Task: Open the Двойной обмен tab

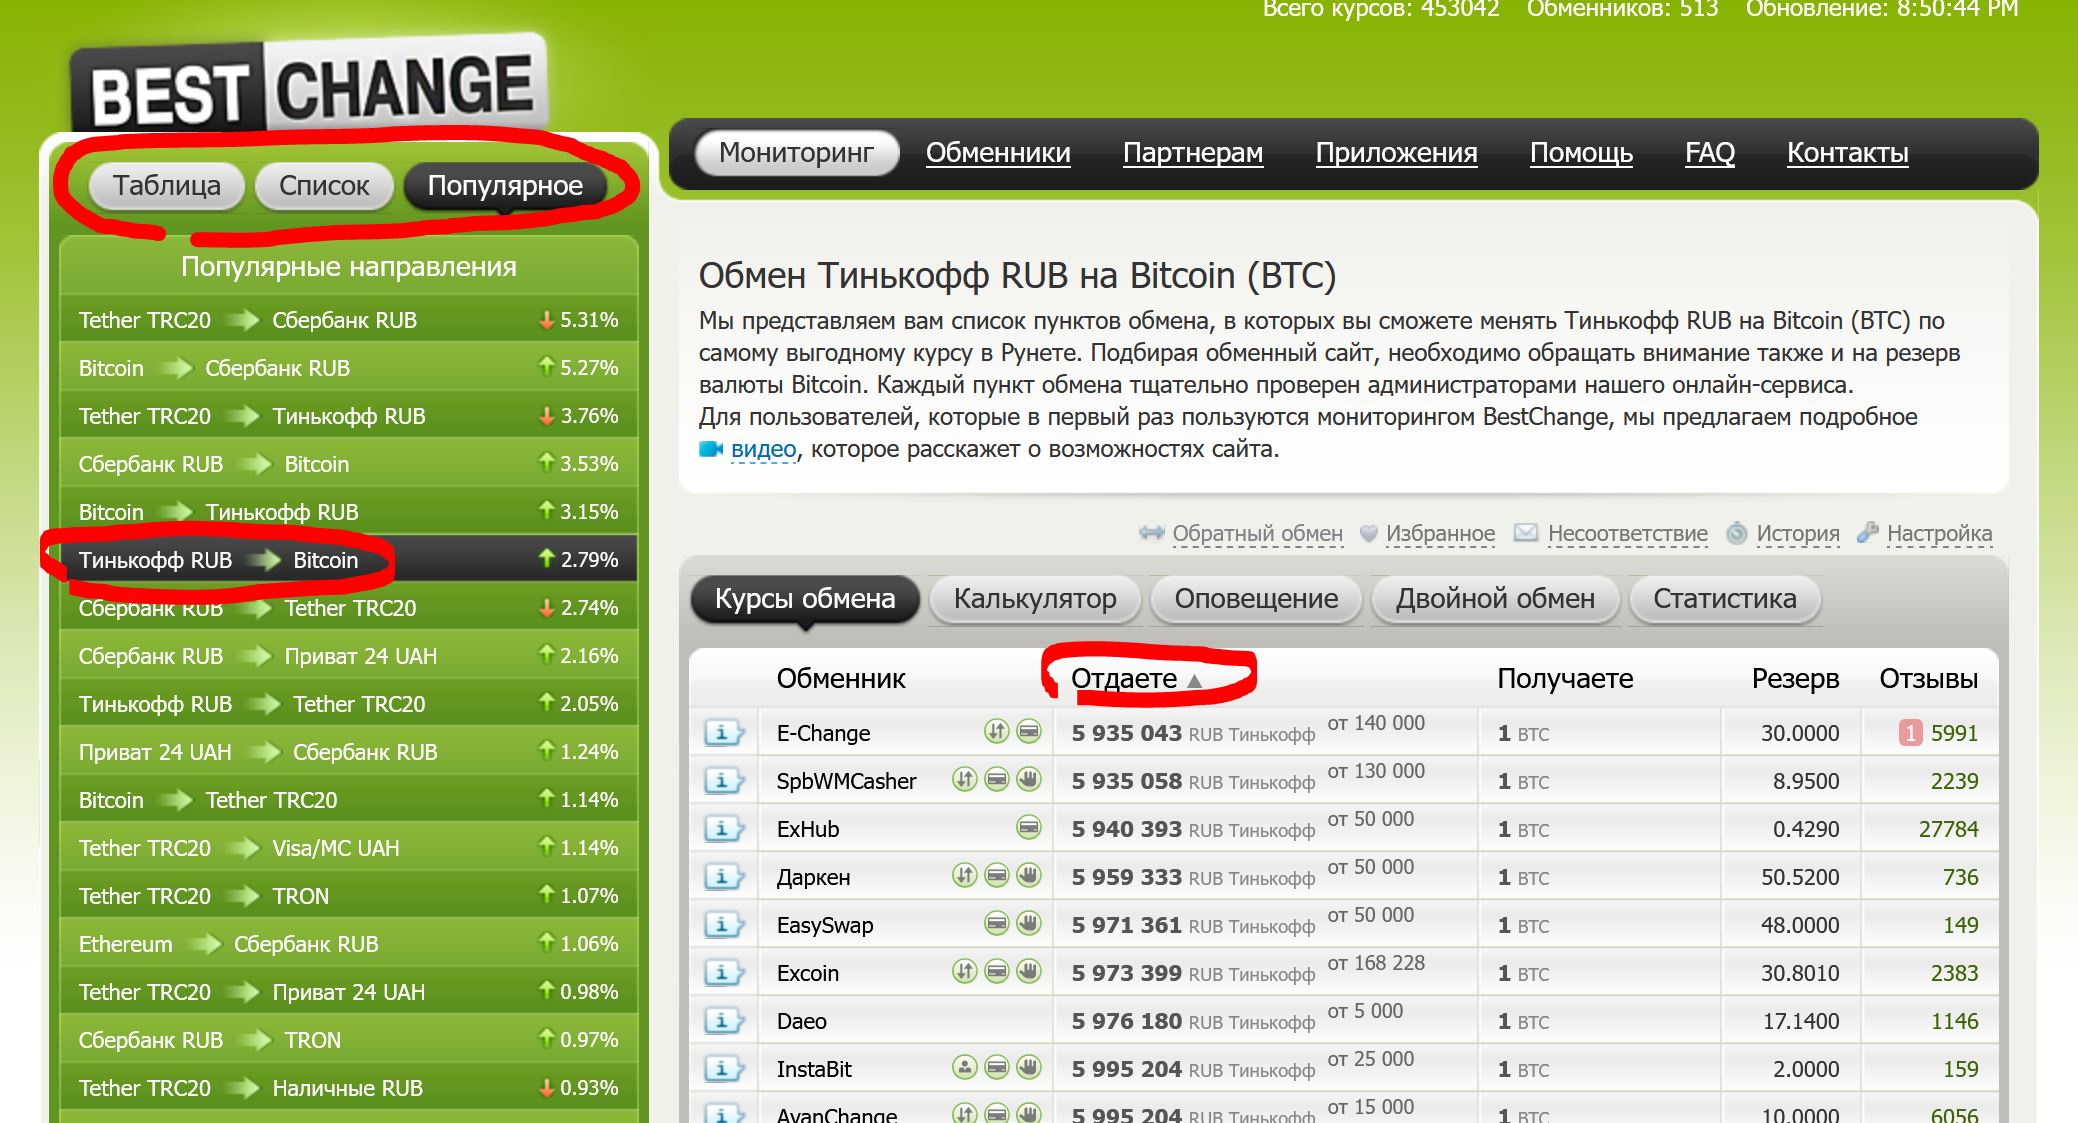Action: click(1495, 599)
